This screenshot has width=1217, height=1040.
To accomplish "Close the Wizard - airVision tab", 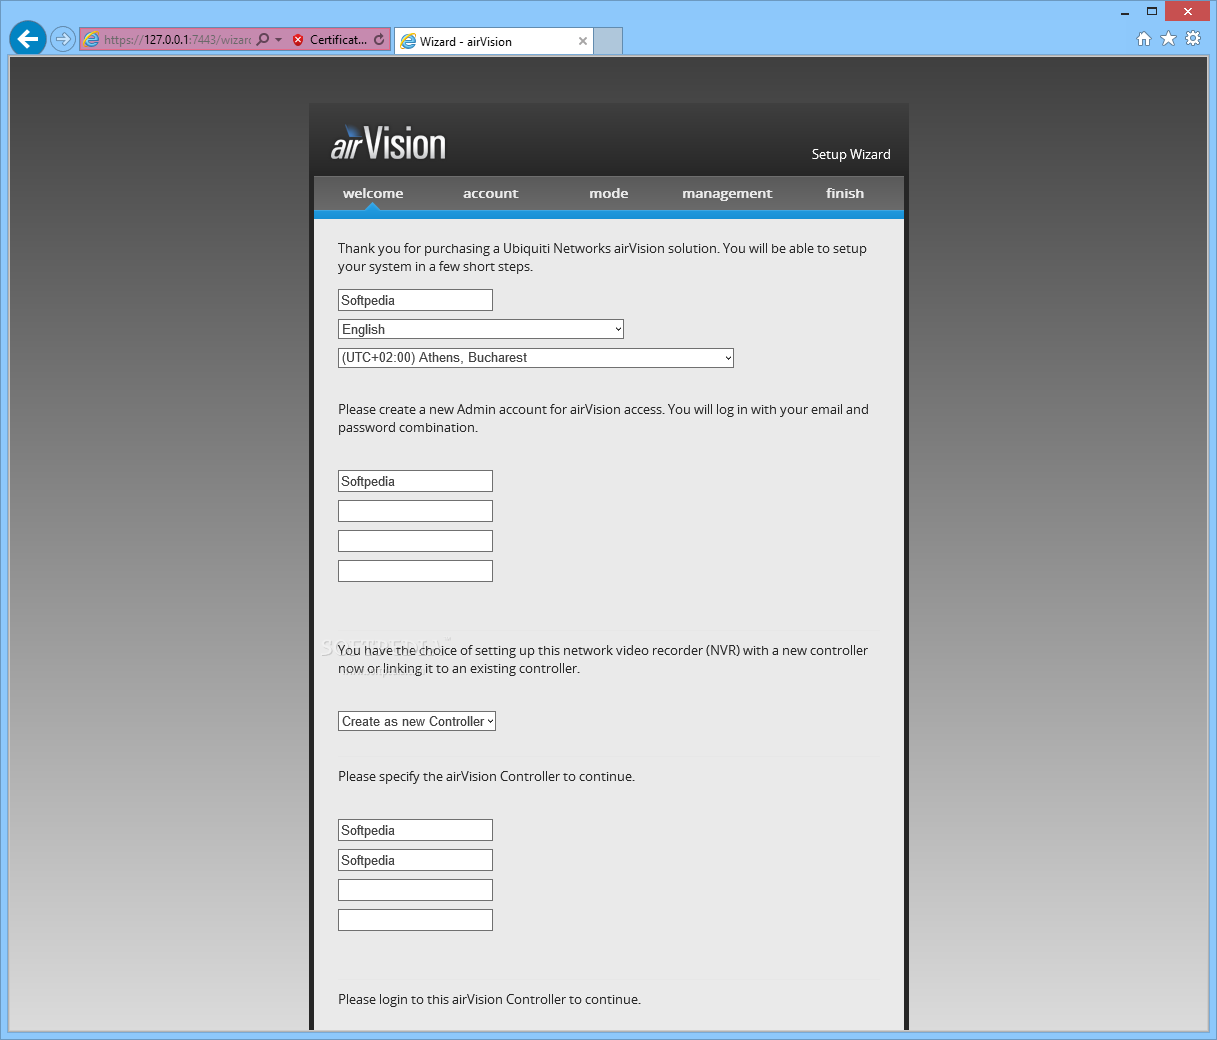I will coord(583,41).
